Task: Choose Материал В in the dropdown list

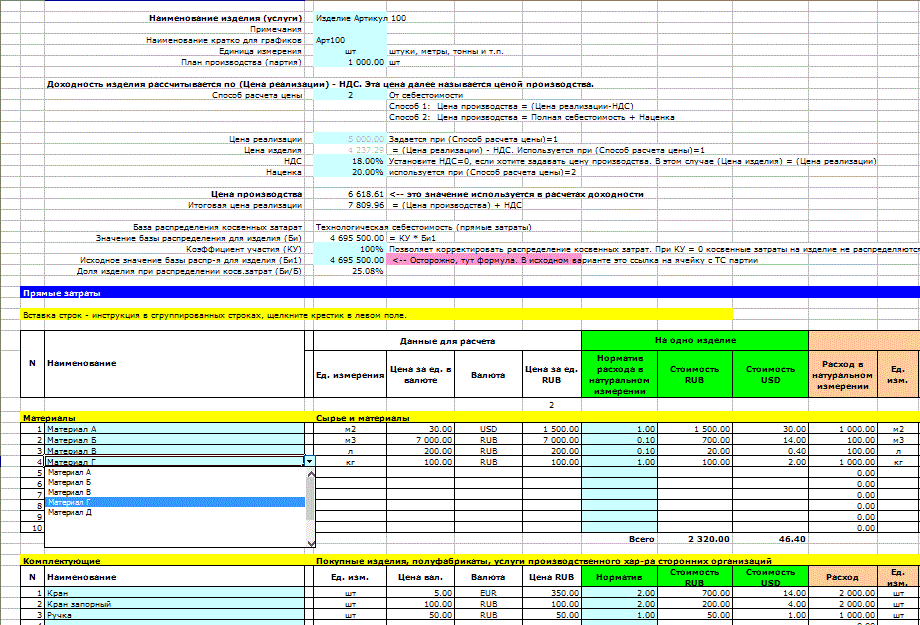Action: tap(175, 492)
